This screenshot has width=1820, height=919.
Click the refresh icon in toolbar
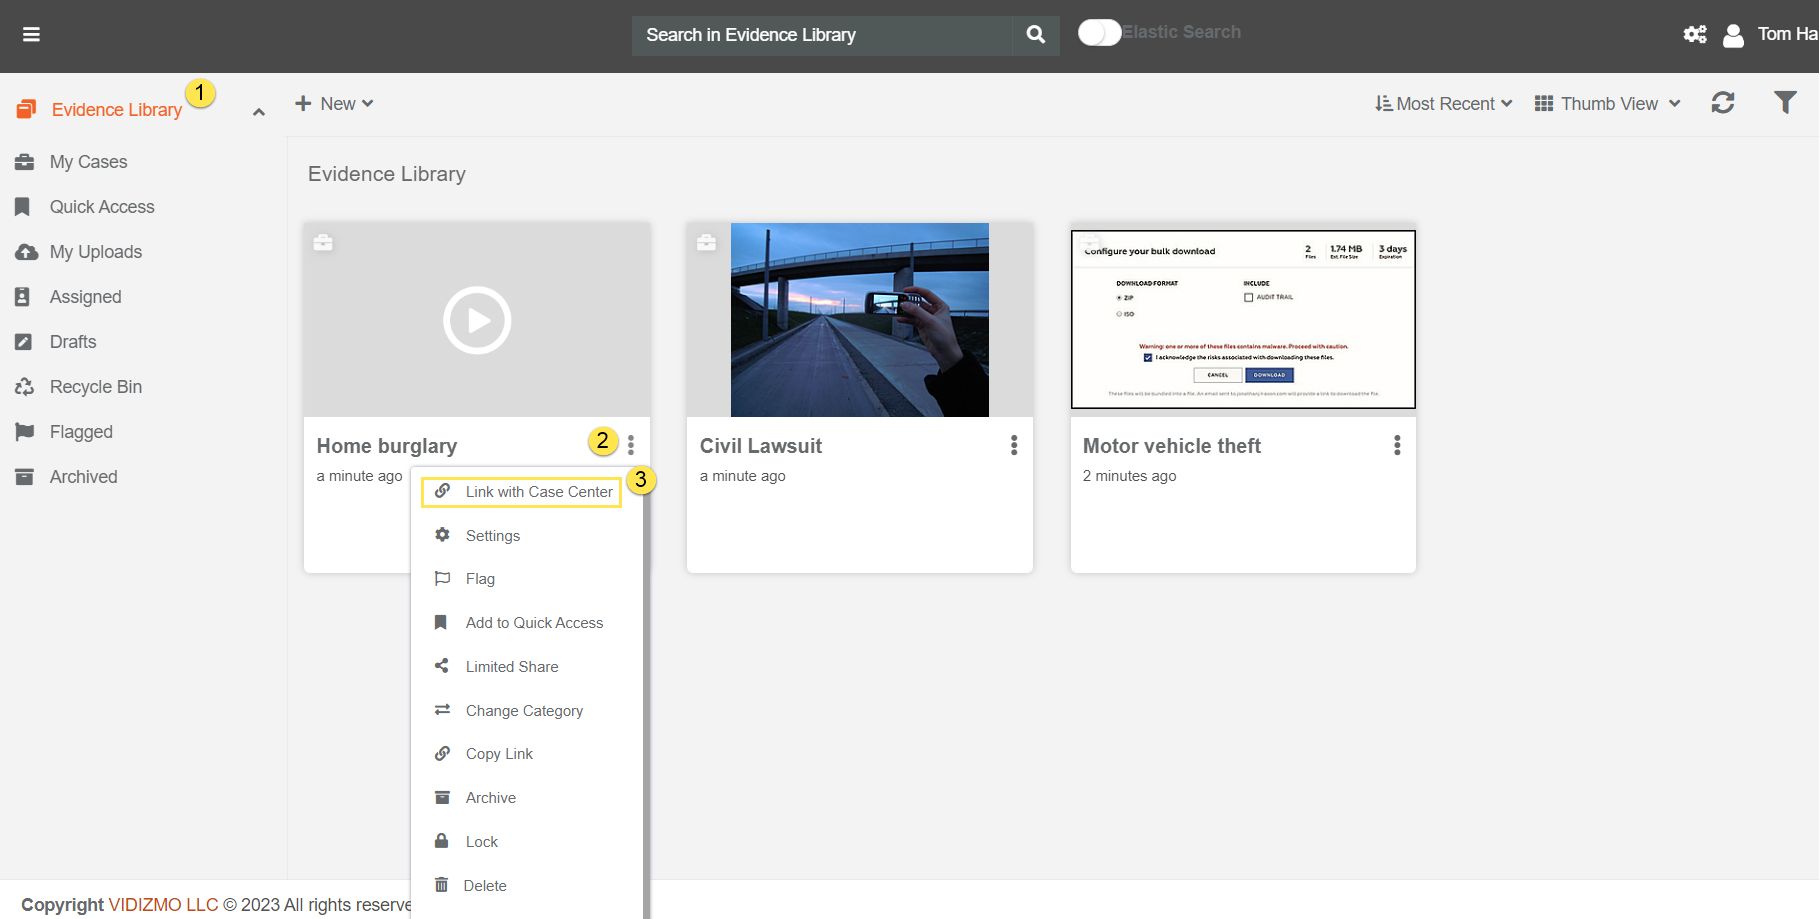click(1722, 103)
